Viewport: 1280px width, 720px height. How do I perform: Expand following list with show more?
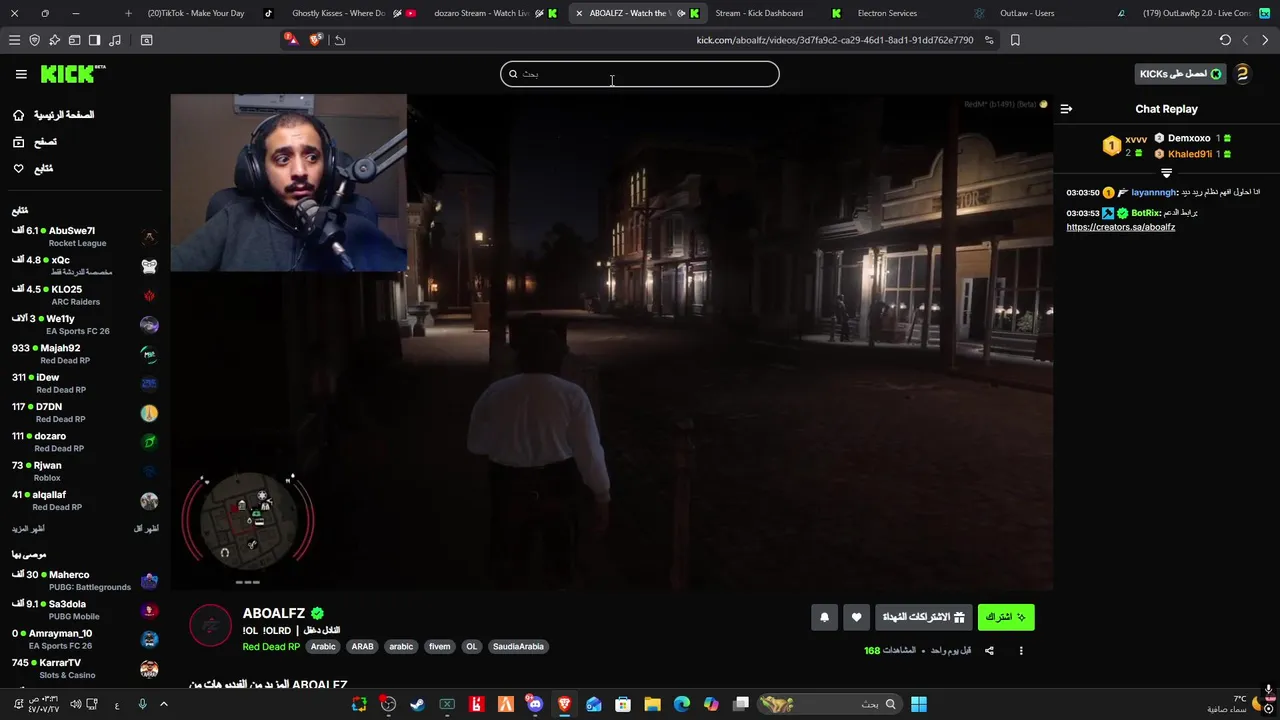coord(28,528)
